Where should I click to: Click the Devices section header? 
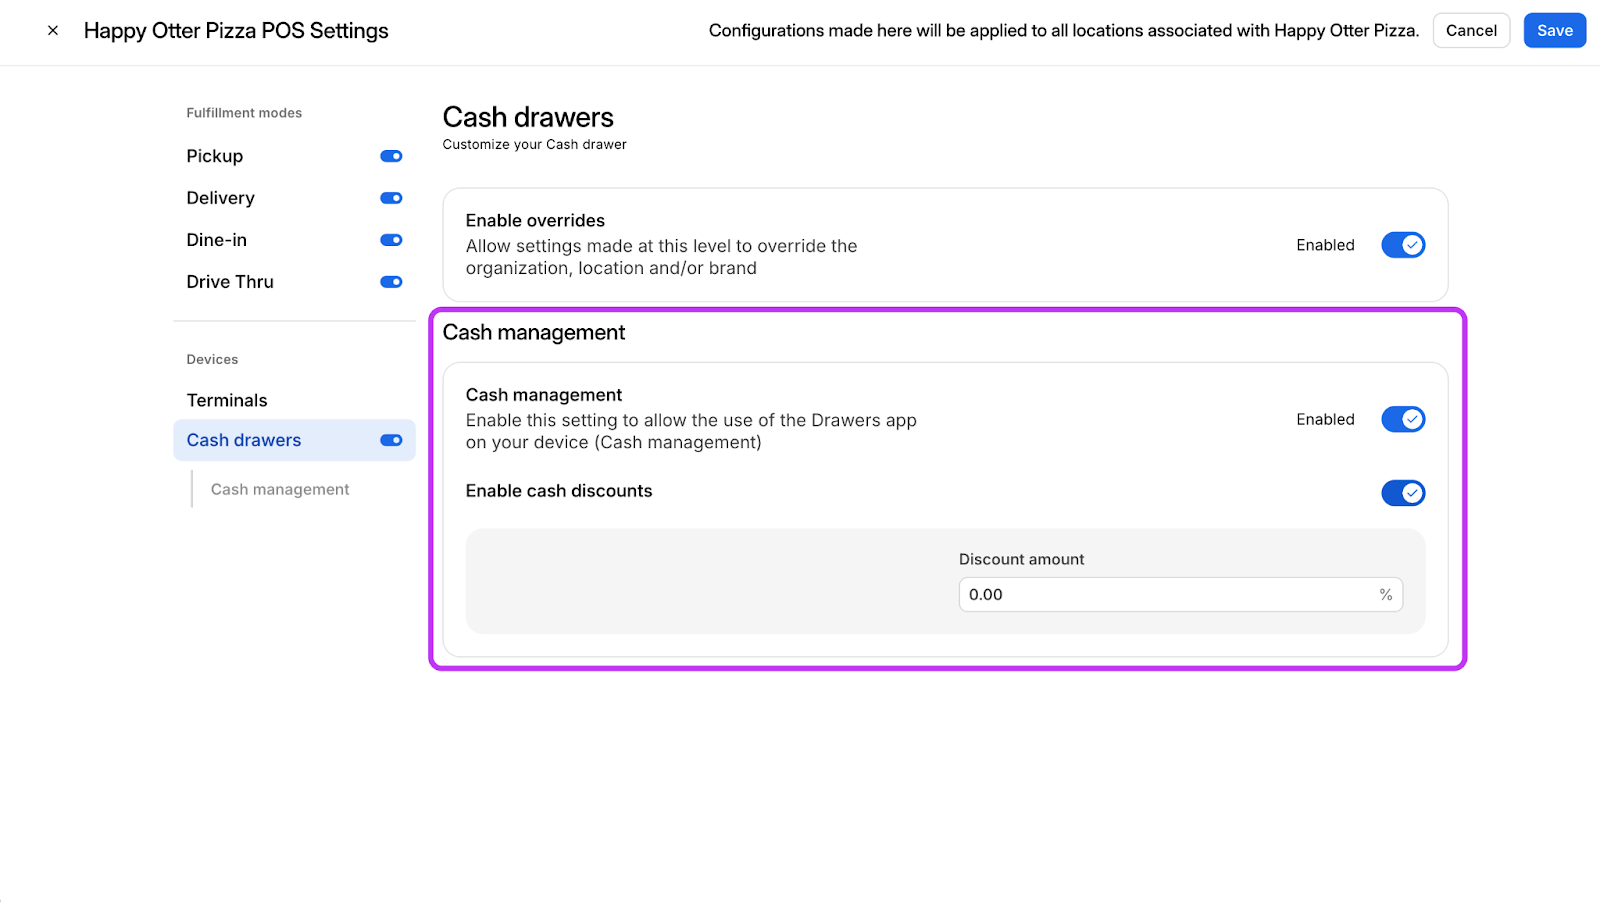click(x=212, y=359)
